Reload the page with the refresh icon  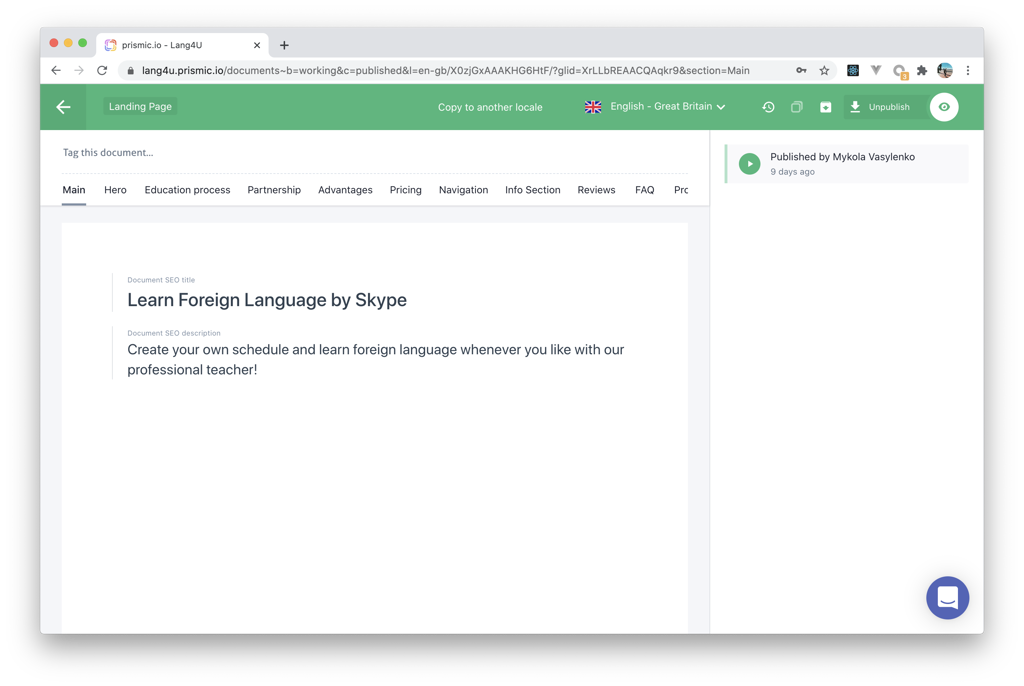pos(102,71)
